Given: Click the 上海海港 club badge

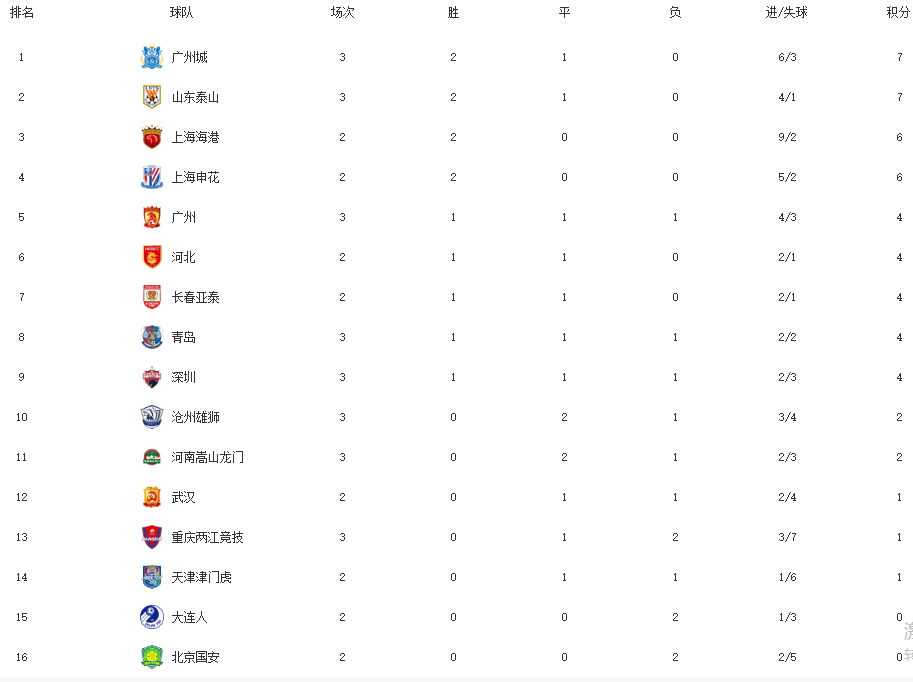Looking at the screenshot, I should click(152, 137).
